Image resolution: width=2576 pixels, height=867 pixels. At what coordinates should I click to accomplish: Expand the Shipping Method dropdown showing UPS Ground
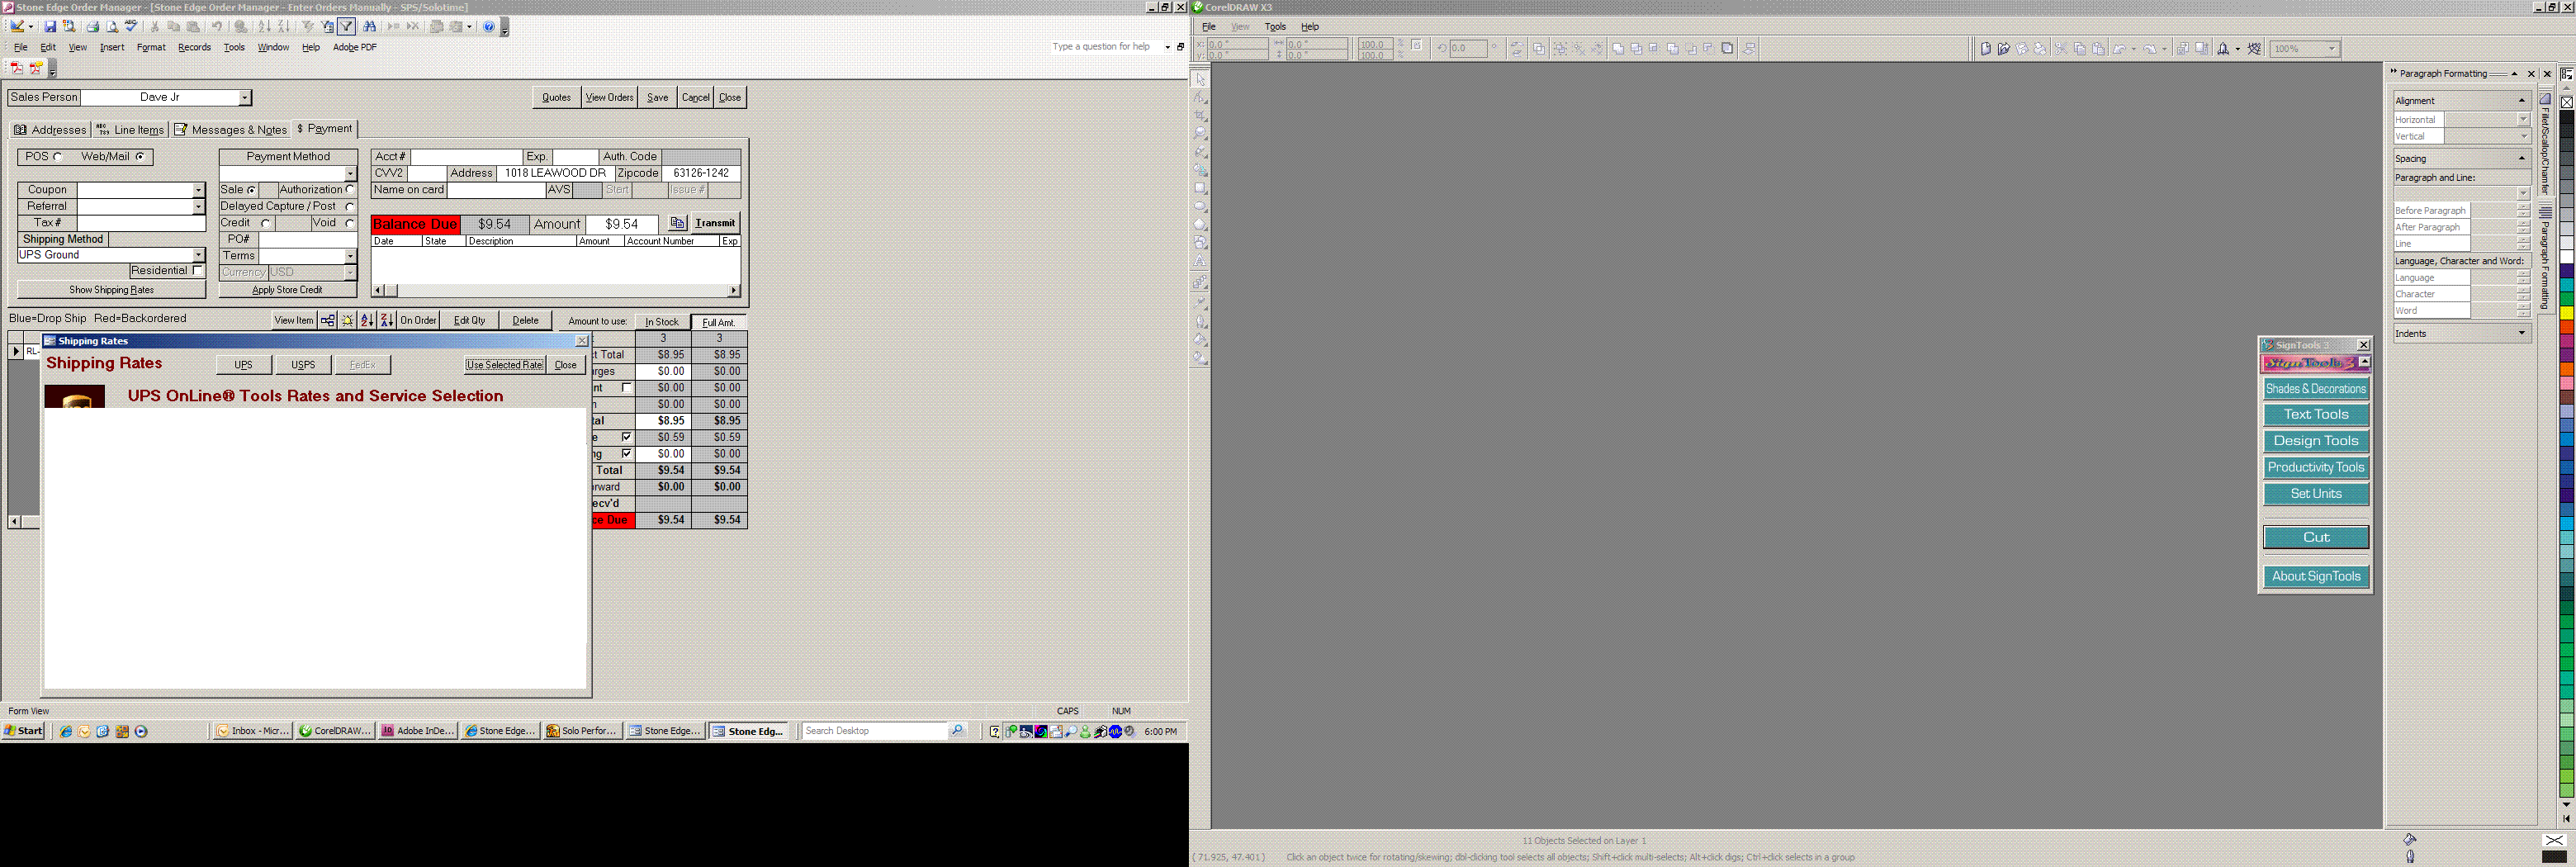(x=198, y=256)
